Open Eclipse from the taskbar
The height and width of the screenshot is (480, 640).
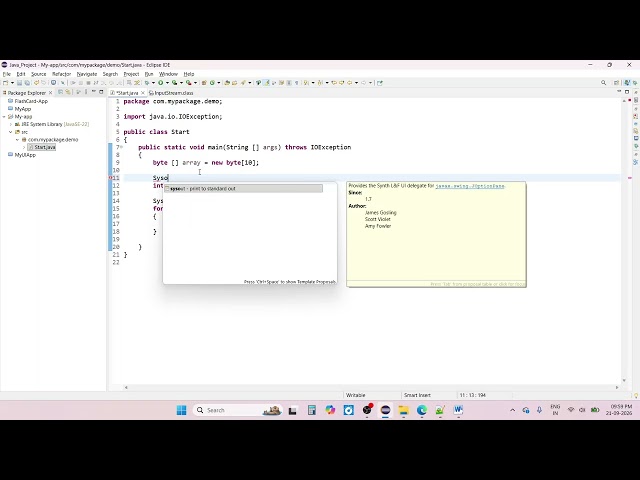pyautogui.click(x=385, y=410)
